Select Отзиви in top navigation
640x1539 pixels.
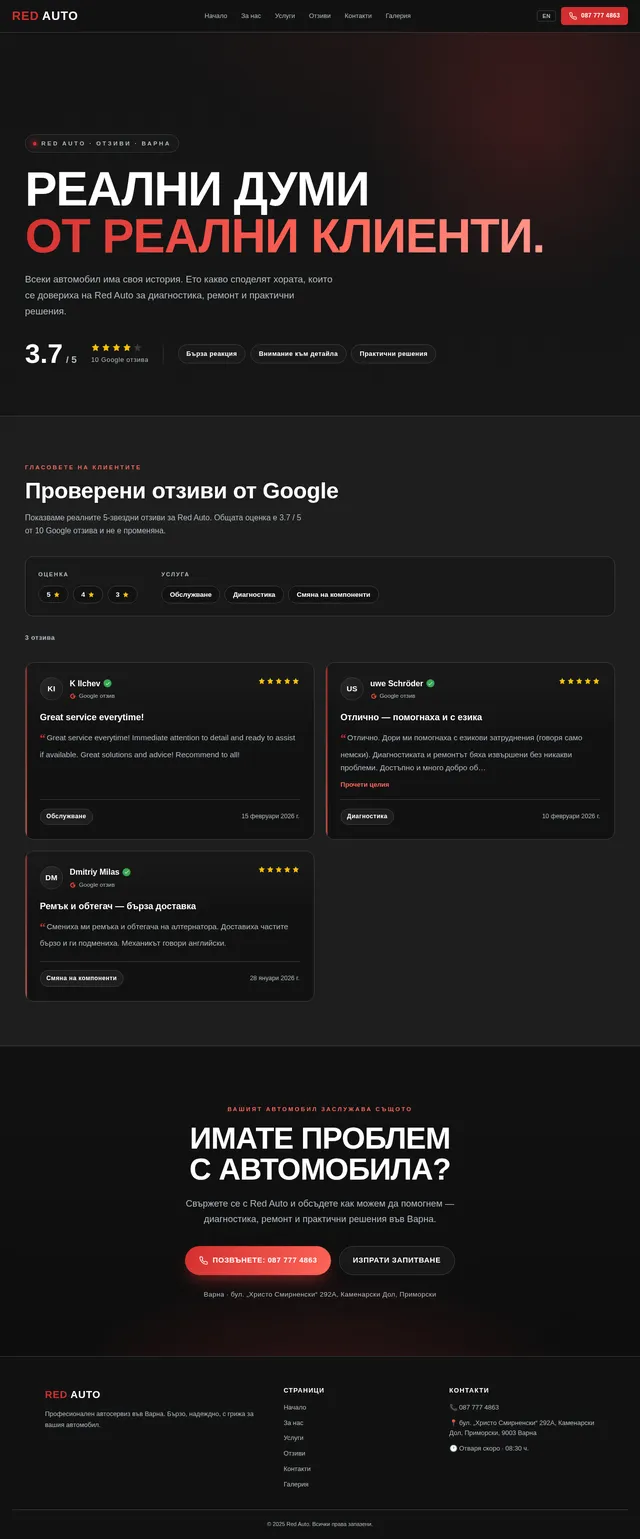[x=320, y=16]
